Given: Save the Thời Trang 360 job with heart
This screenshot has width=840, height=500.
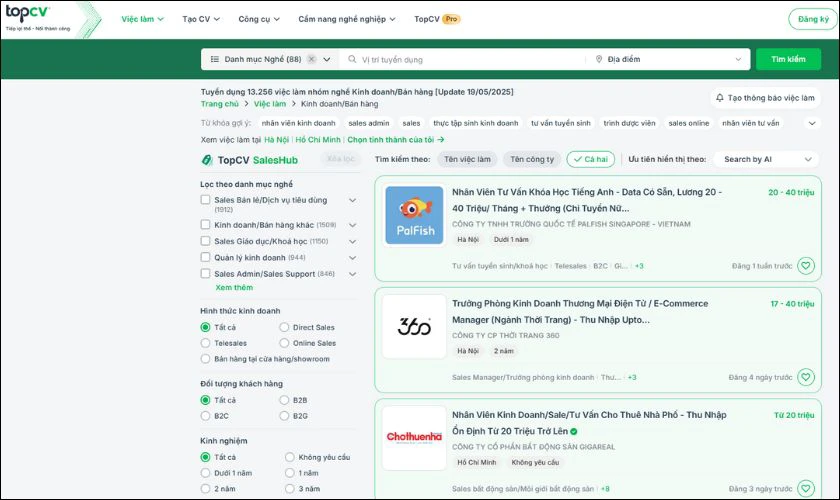Looking at the screenshot, I should click(x=806, y=377).
